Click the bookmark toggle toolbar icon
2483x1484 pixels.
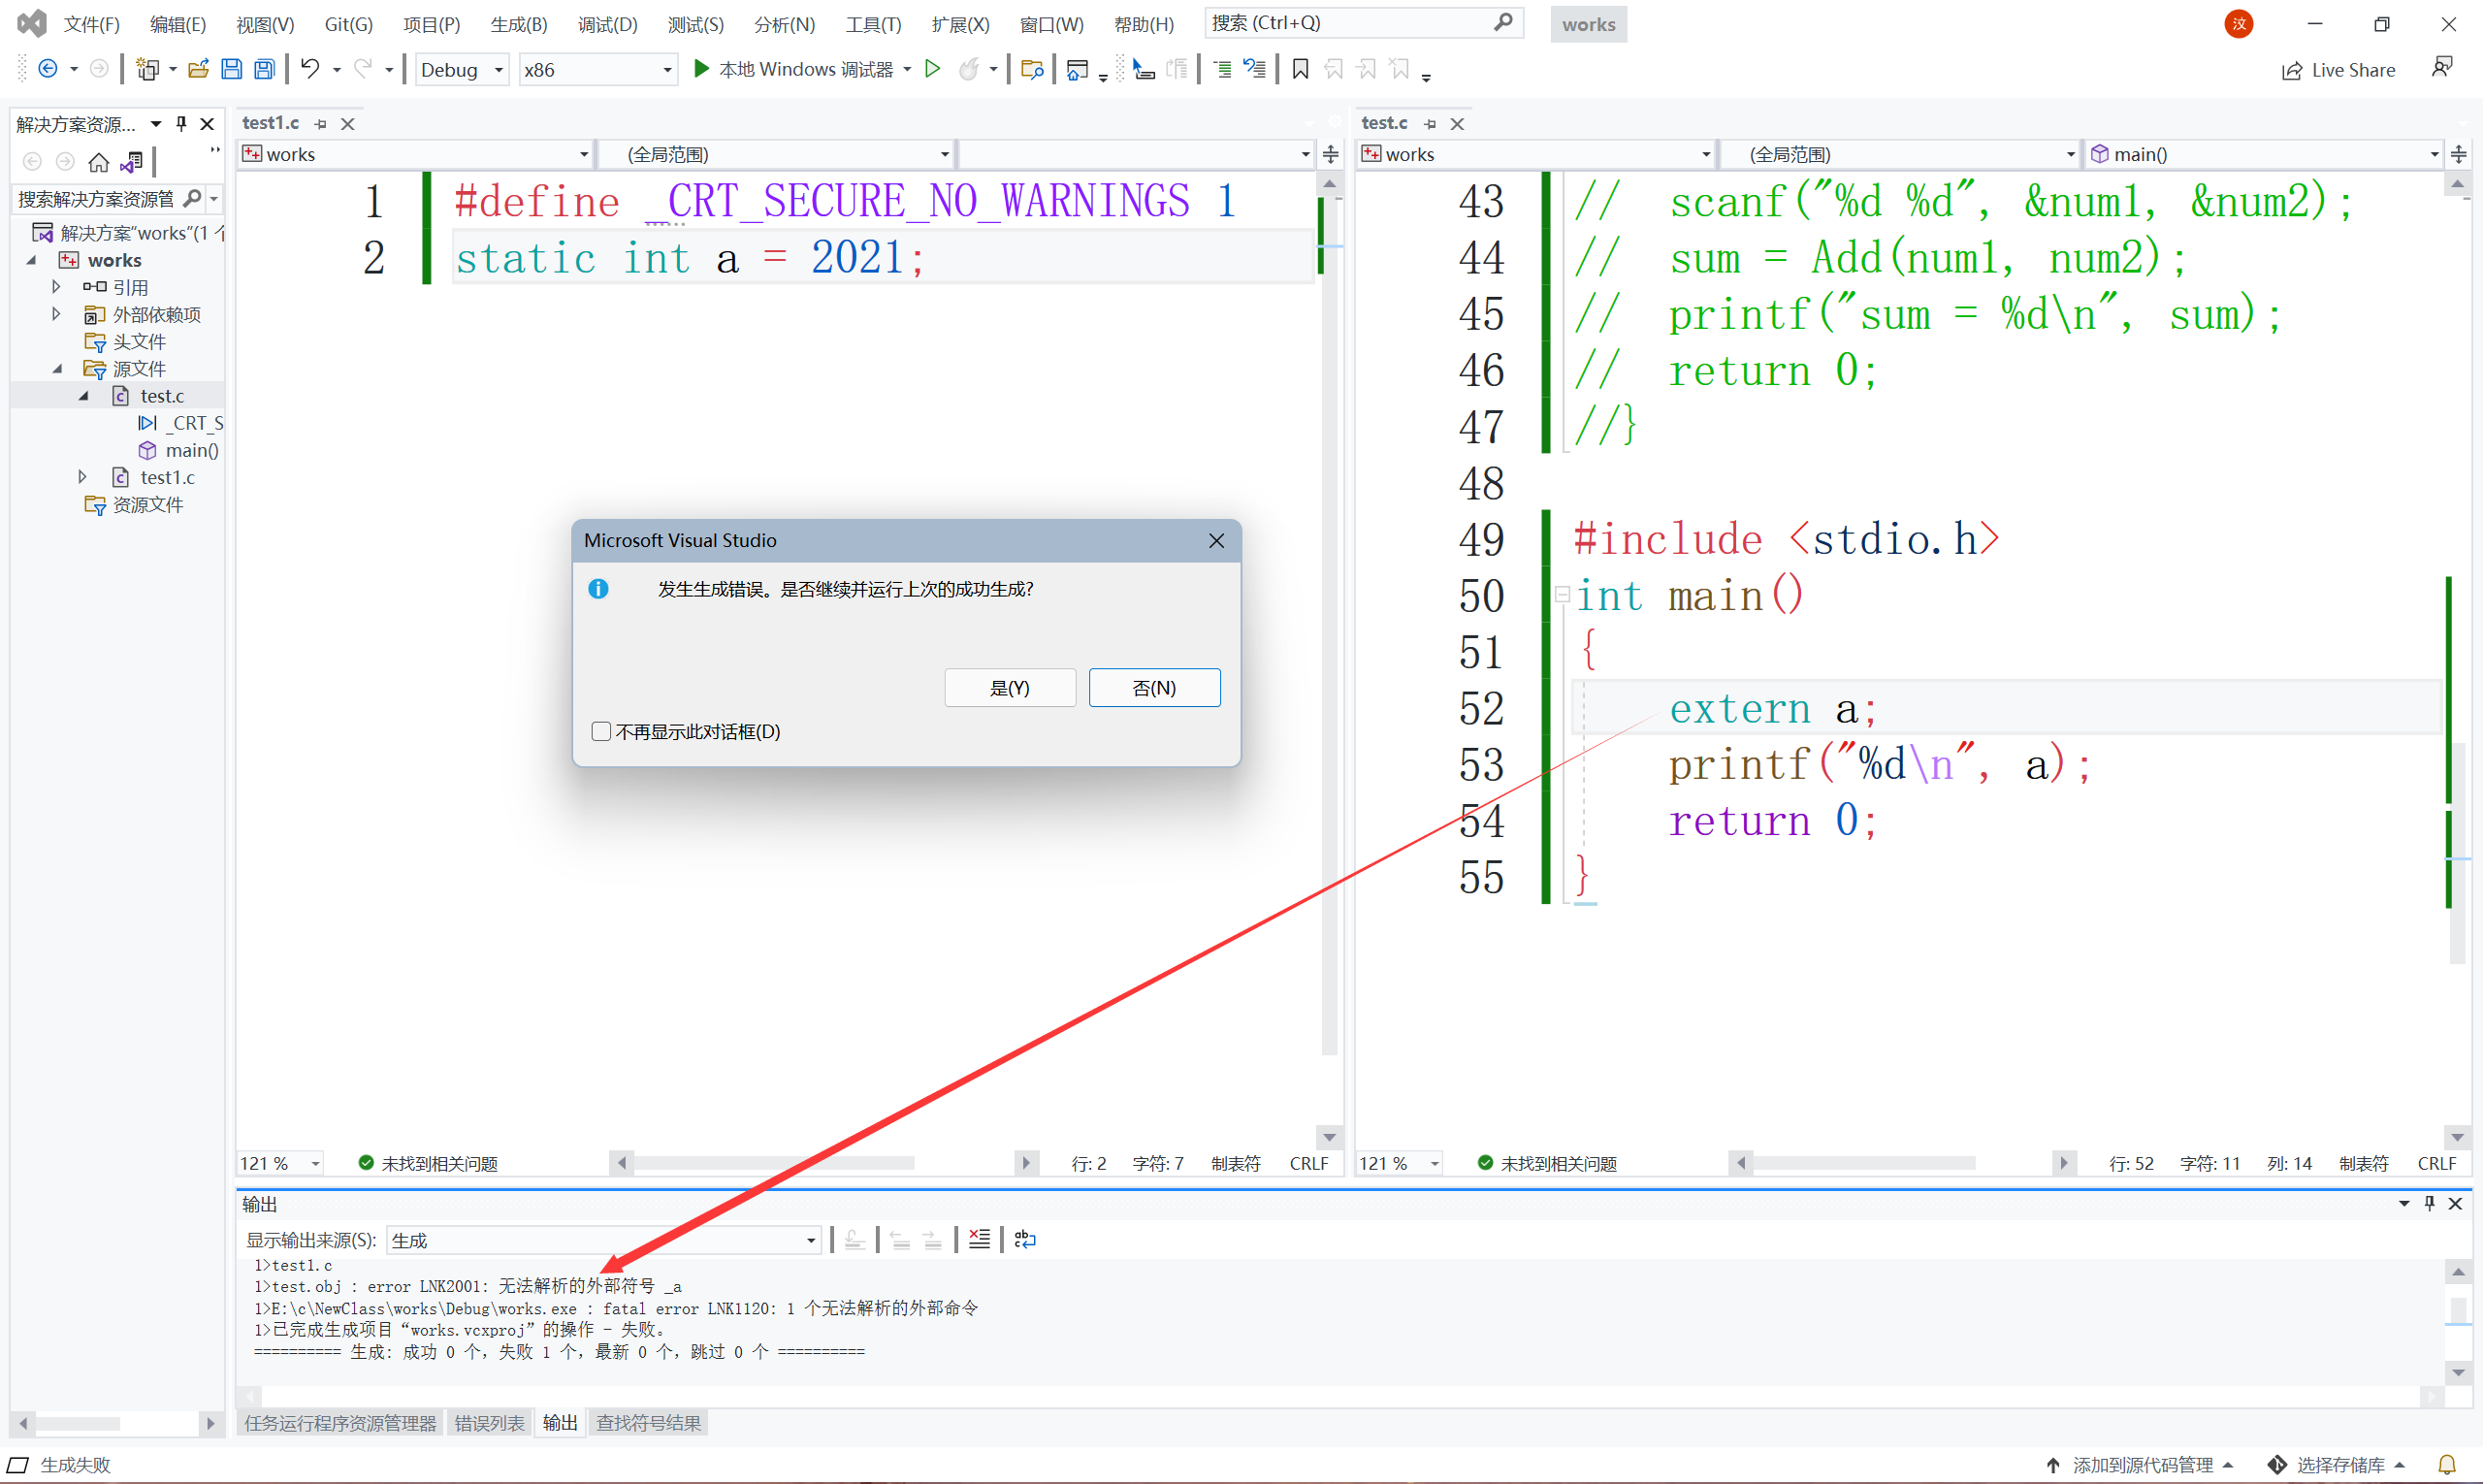1300,69
